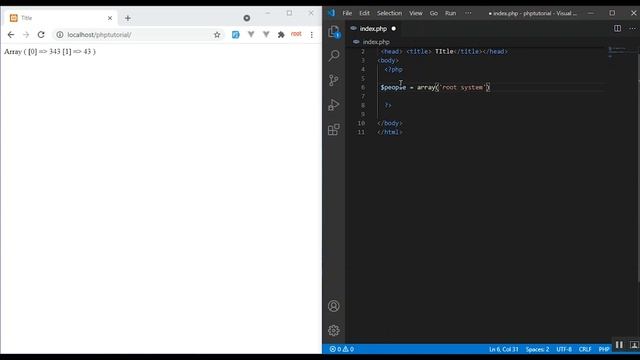The height and width of the screenshot is (360, 640).
Task: Click the red 'root' extension icon
Action: point(296,34)
